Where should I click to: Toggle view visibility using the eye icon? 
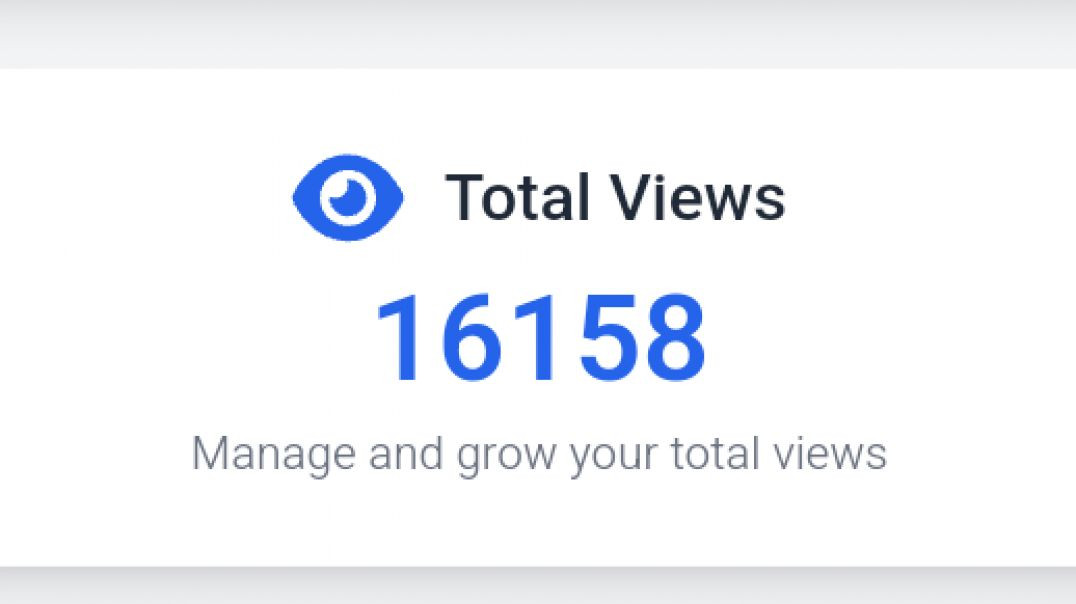tap(347, 197)
